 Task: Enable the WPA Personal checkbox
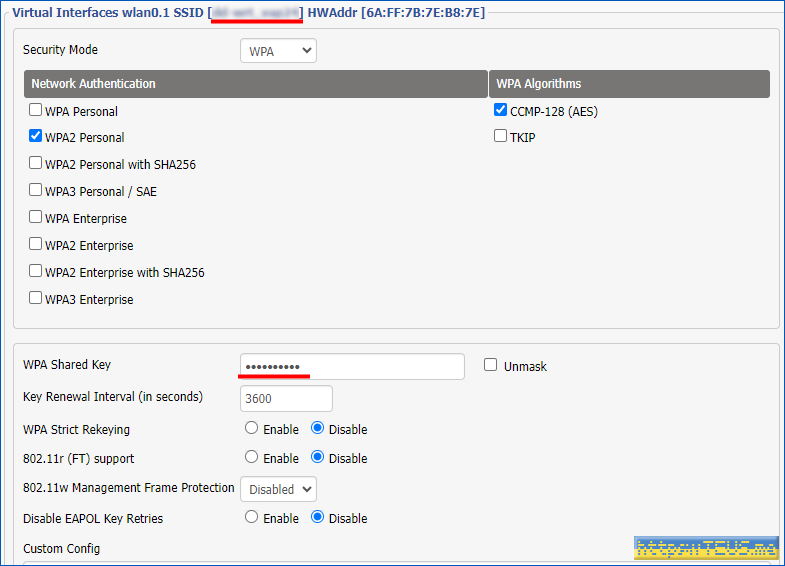[36, 111]
